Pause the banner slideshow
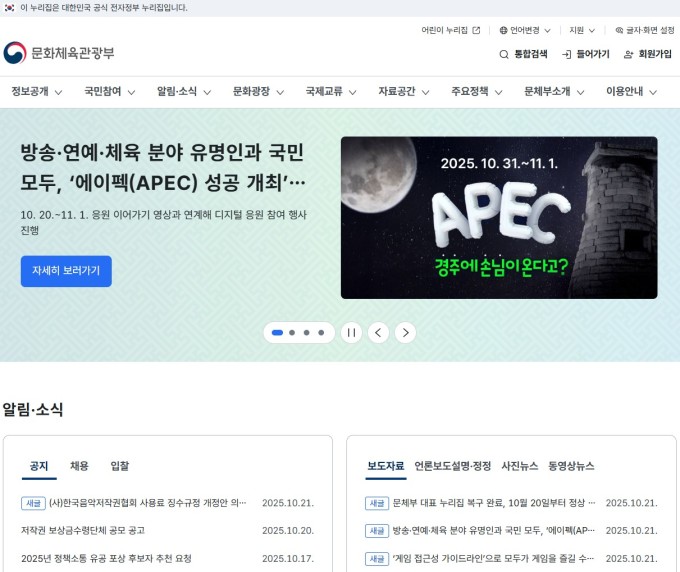This screenshot has width=680, height=572. coord(351,333)
